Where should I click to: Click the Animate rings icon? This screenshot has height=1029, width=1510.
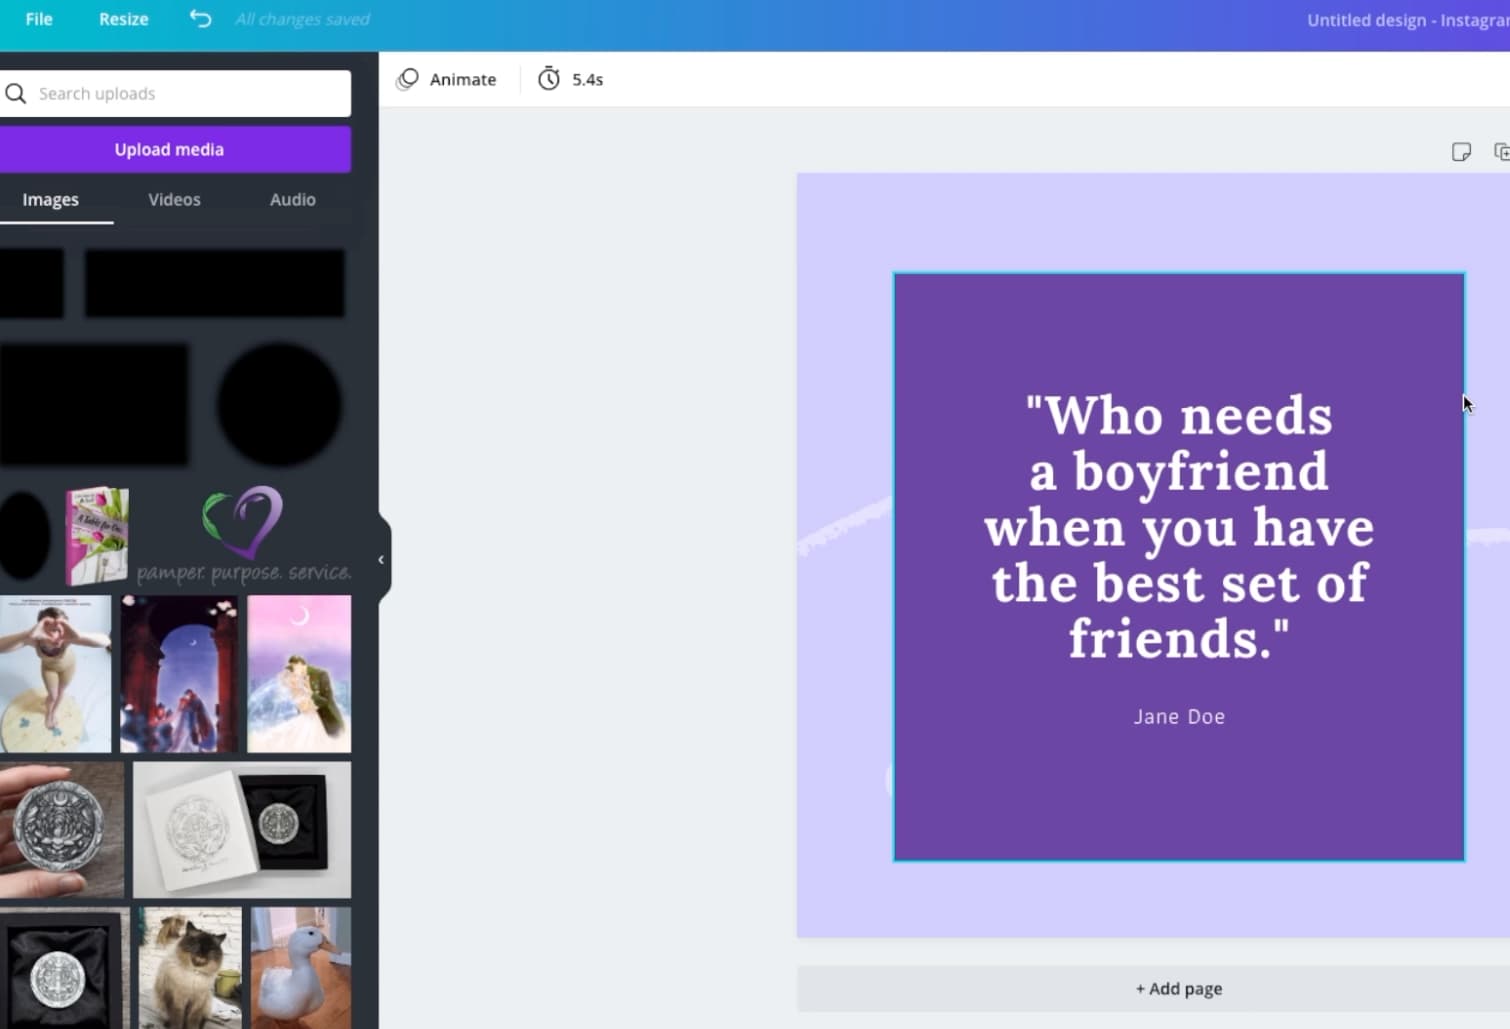407,79
